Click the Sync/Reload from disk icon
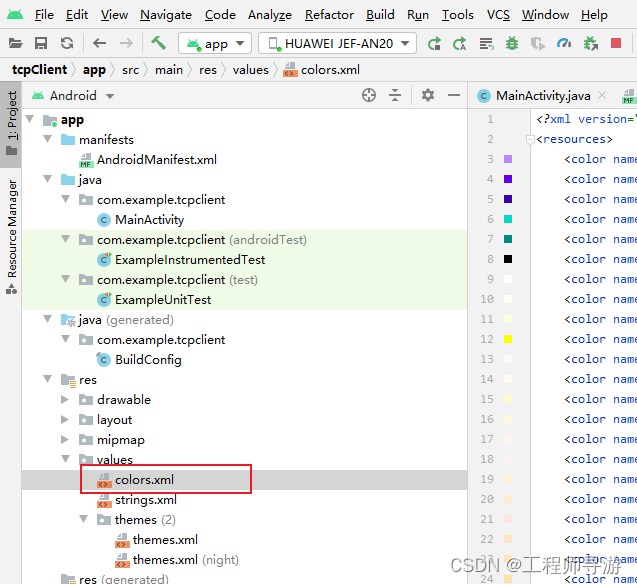Viewport: 637px width, 584px height. 66,43
